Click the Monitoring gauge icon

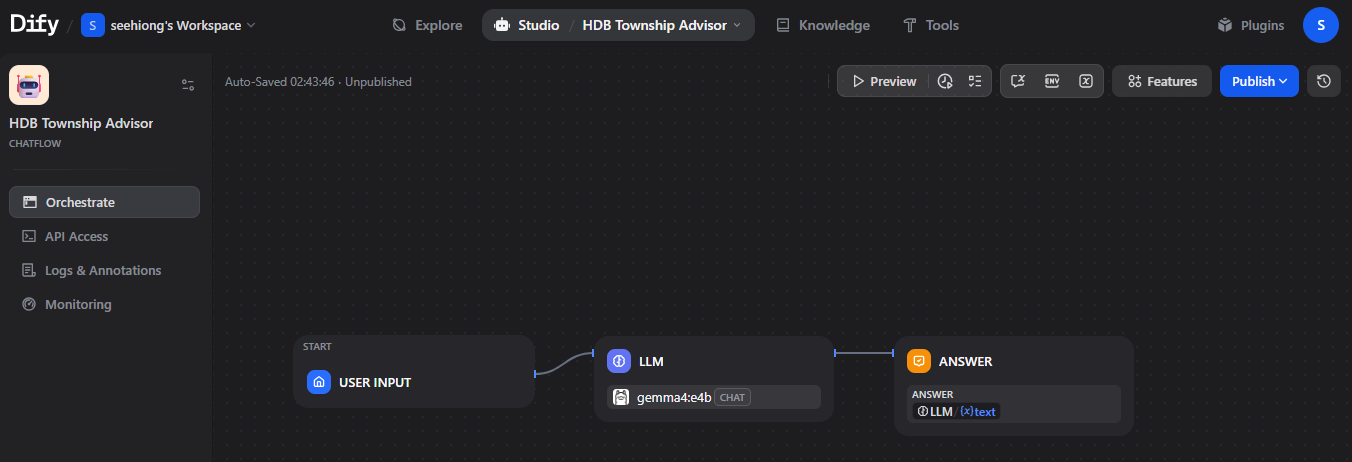pos(29,304)
